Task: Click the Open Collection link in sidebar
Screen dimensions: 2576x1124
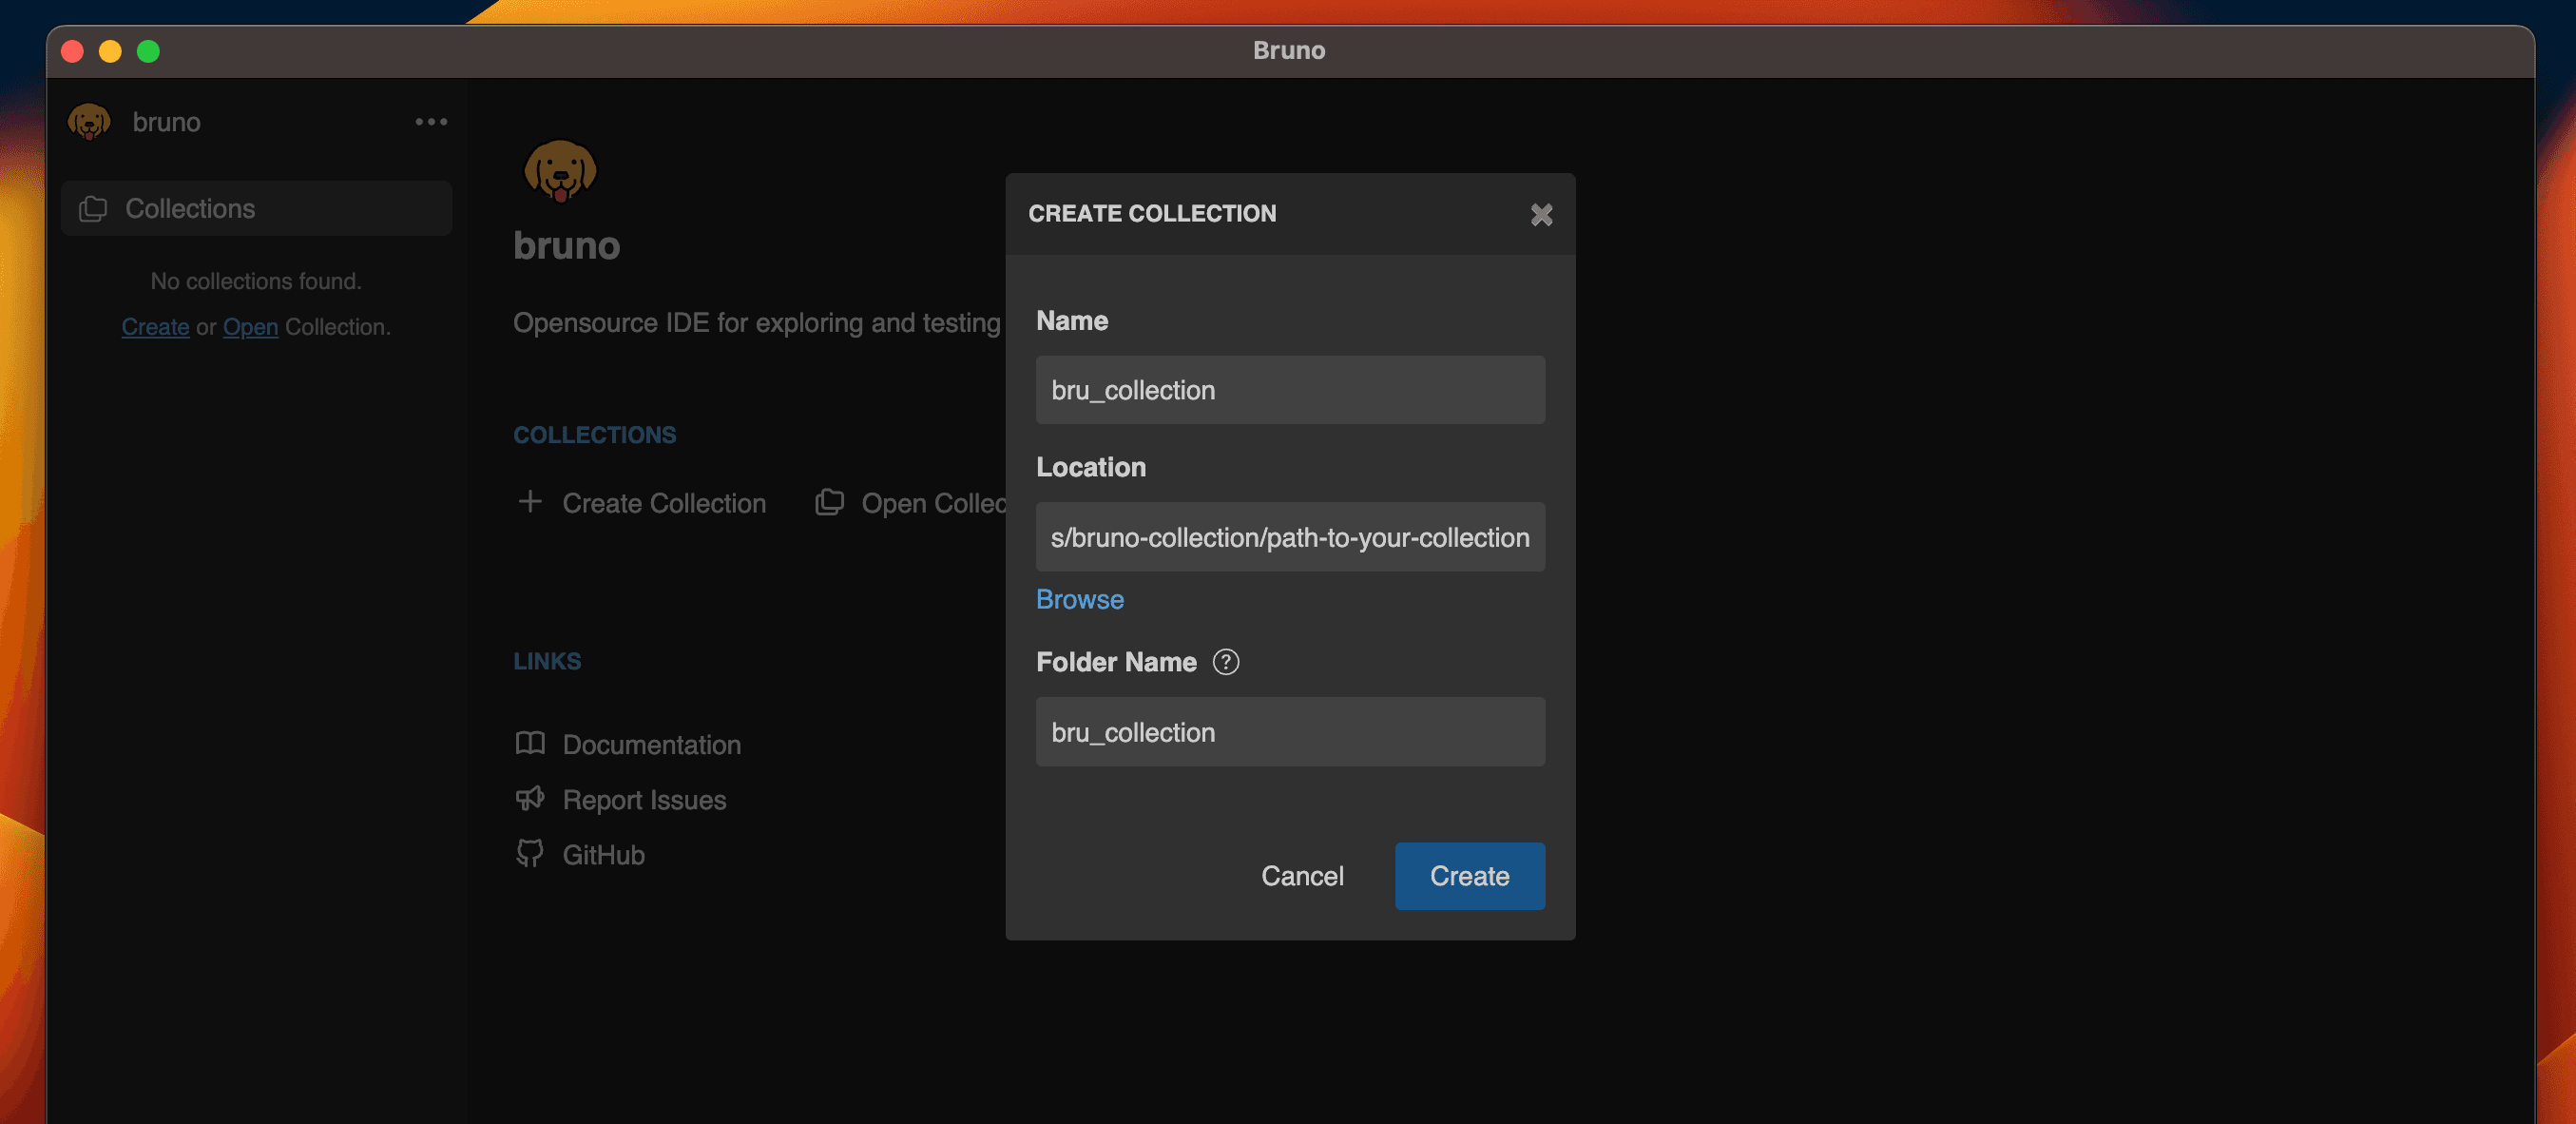Action: [x=250, y=325]
